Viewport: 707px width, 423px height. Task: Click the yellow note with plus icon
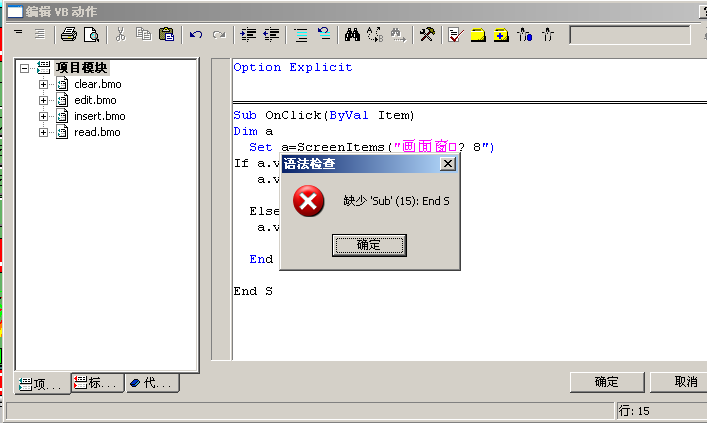pyautogui.click(x=501, y=35)
